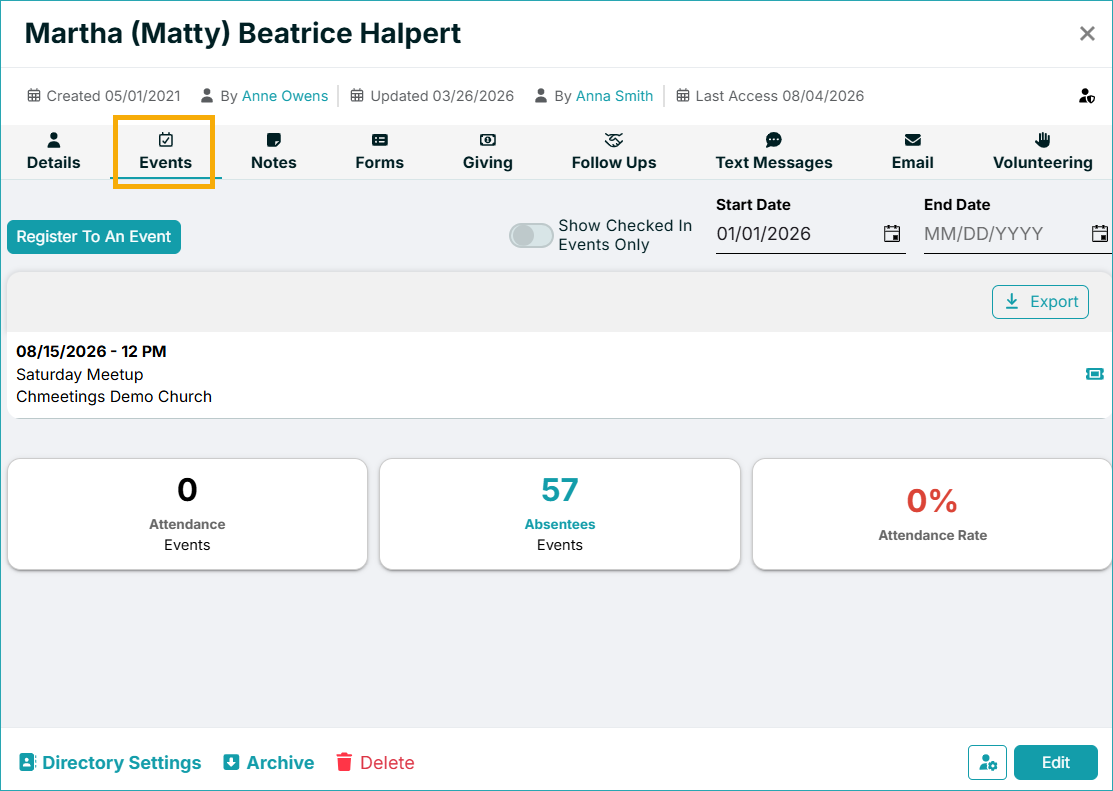Select the Volunteering tab
This screenshot has width=1113, height=791.
[x=1043, y=152]
